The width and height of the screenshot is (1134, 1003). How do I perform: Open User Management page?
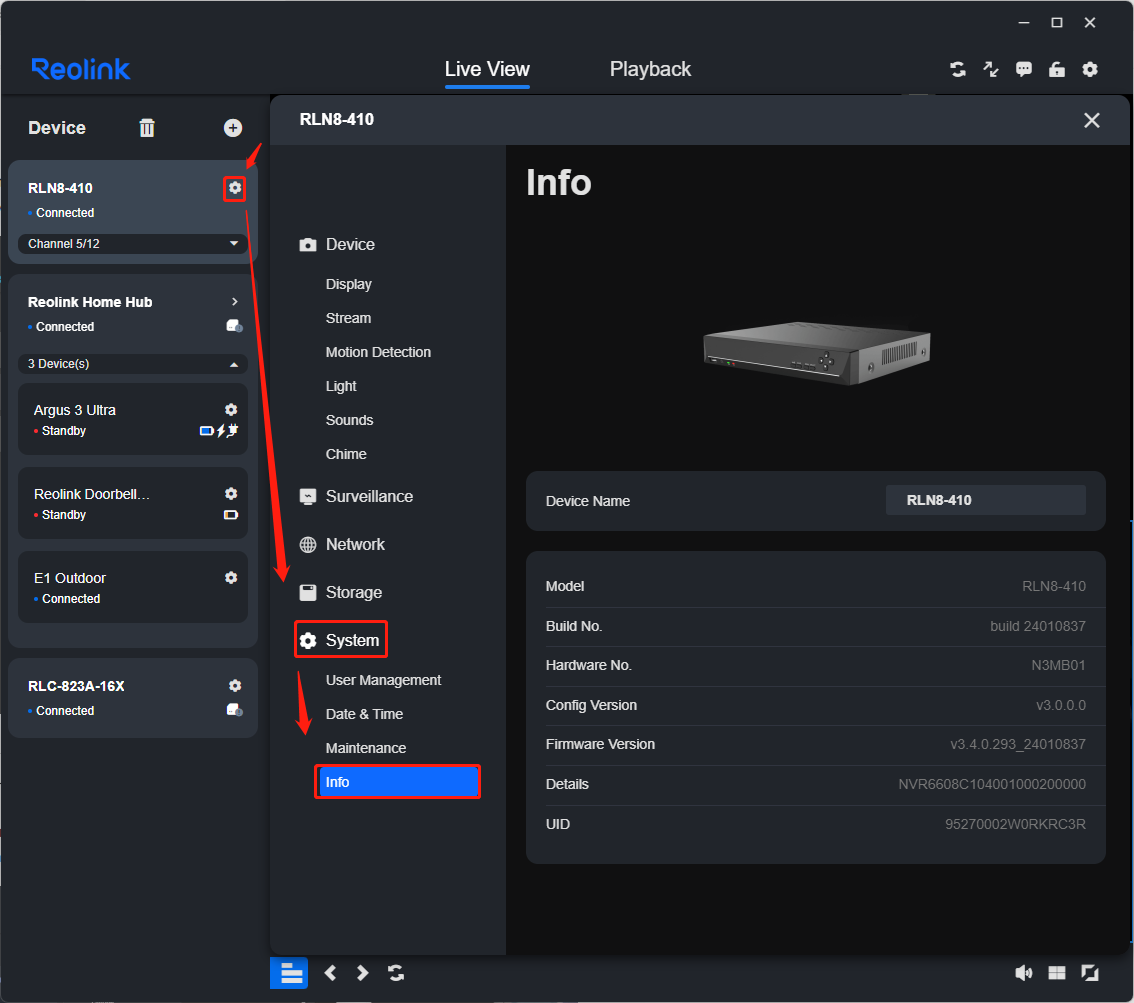tap(383, 680)
